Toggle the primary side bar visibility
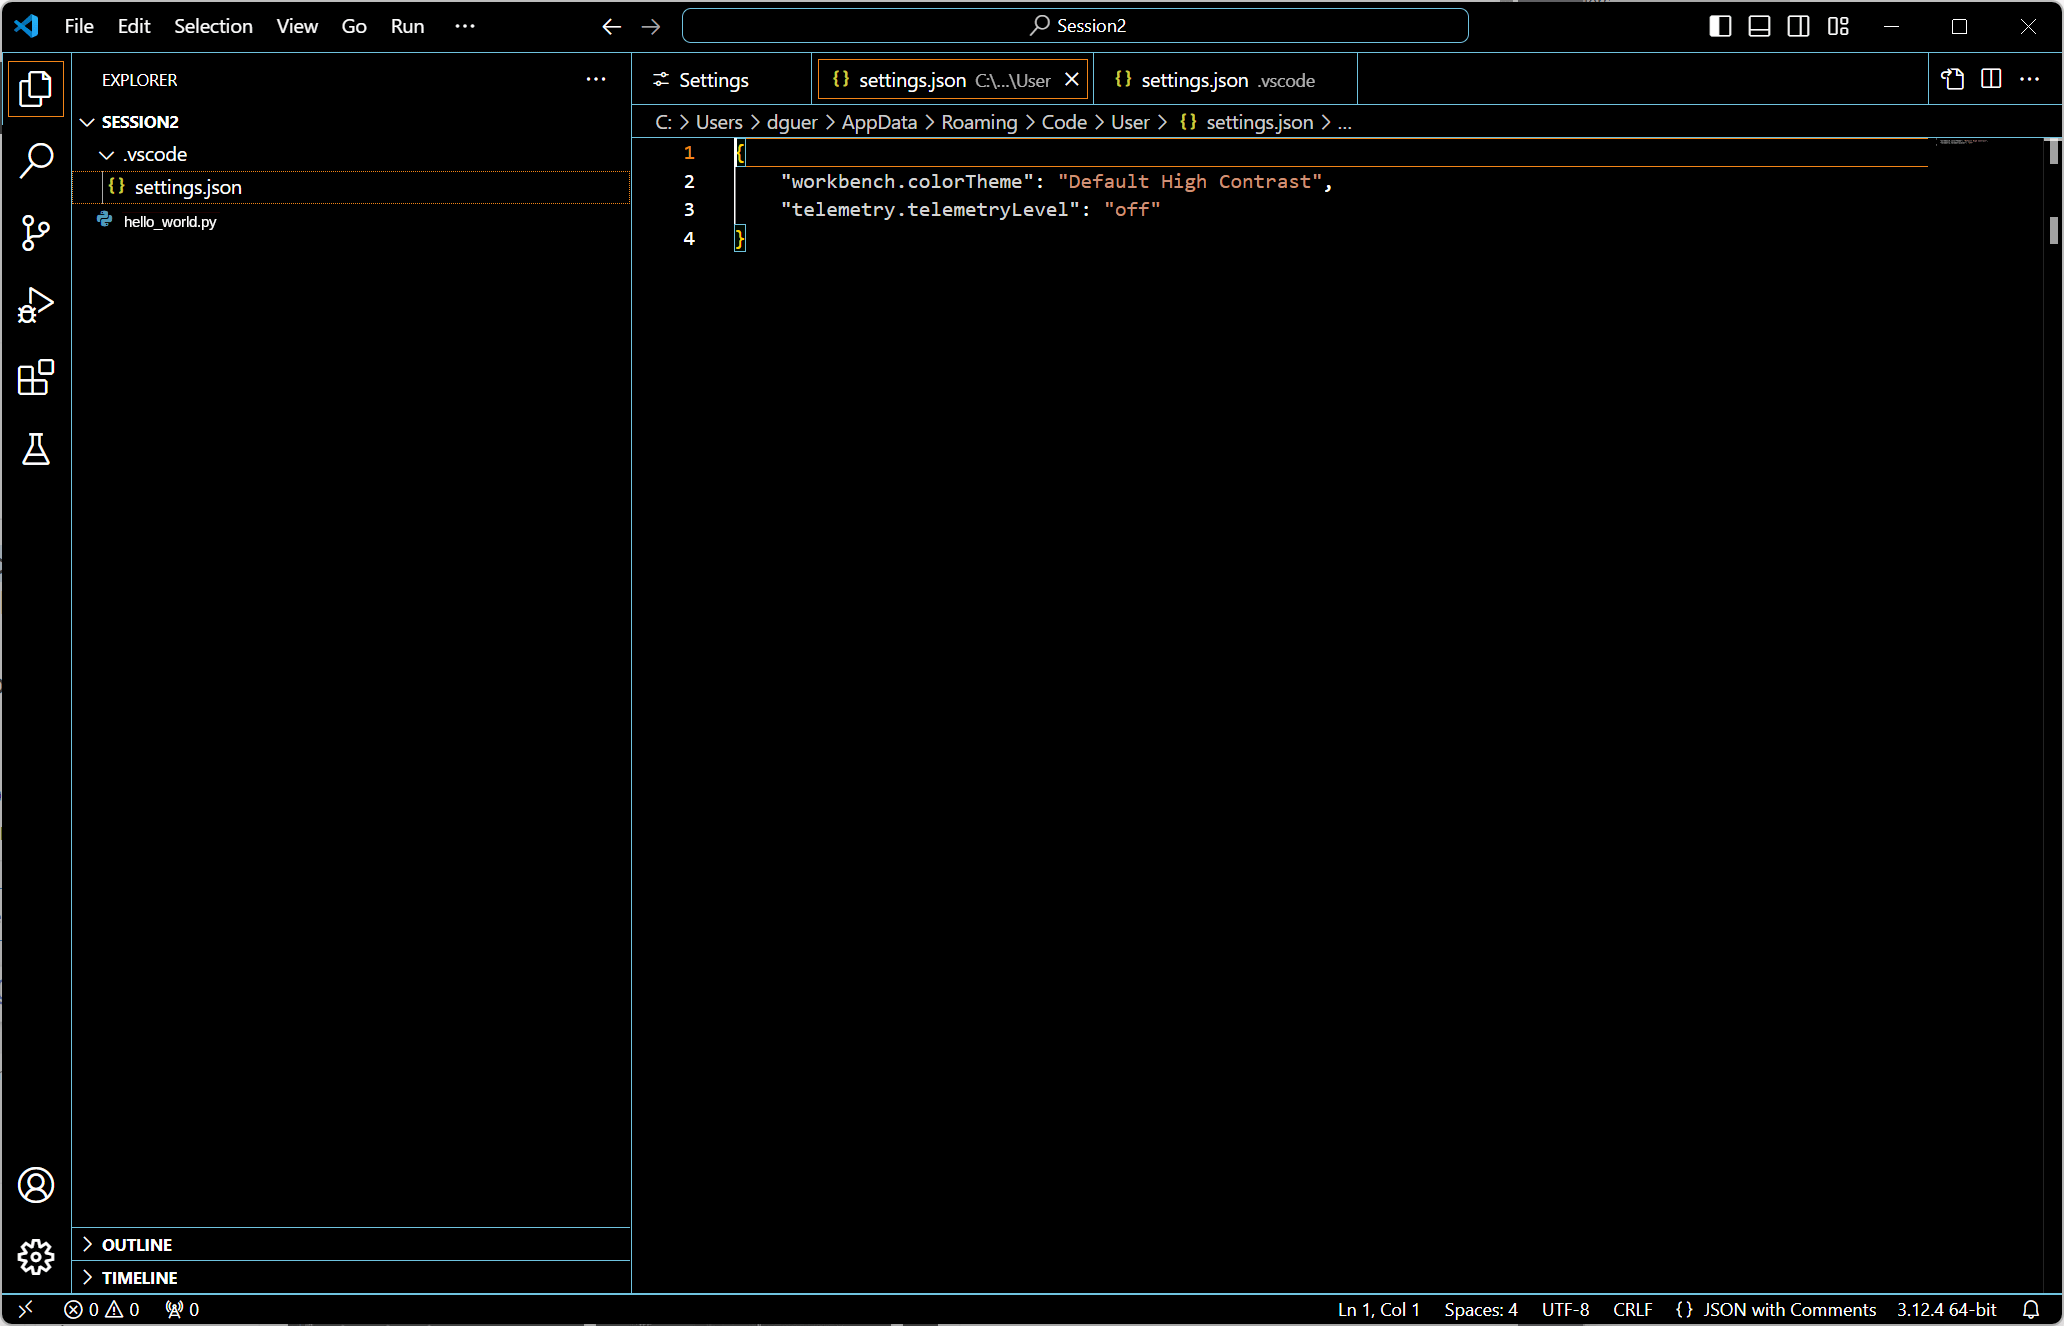Viewport: 2064px width, 1326px height. (x=1720, y=26)
